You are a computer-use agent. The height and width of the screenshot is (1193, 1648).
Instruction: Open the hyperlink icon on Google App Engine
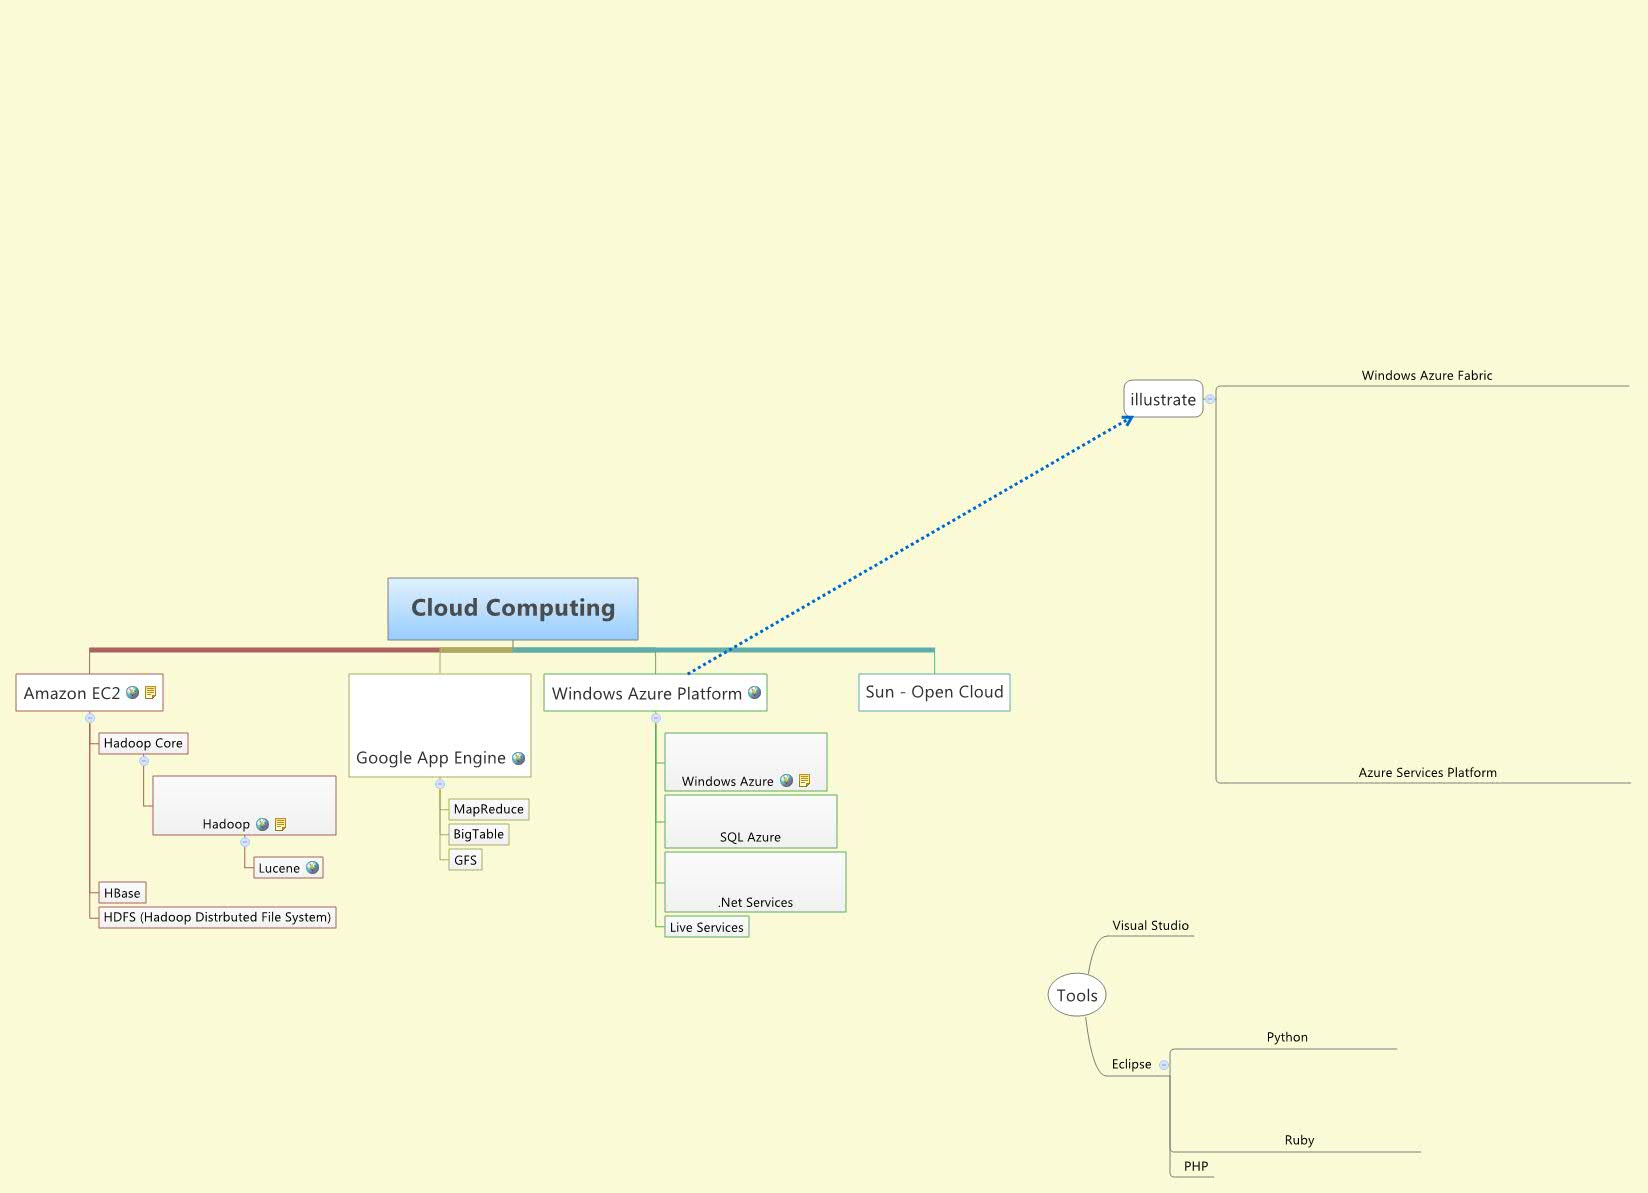pos(518,758)
